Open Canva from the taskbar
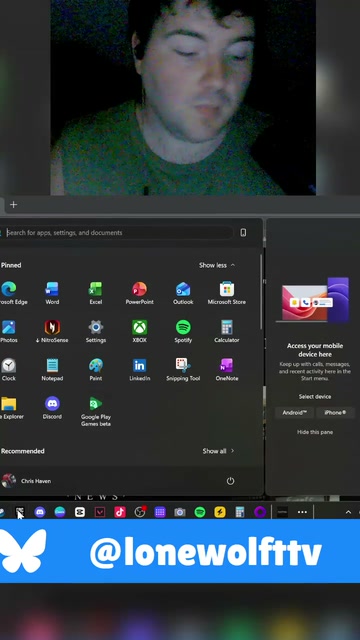The width and height of the screenshot is (360, 640). [x=60, y=512]
